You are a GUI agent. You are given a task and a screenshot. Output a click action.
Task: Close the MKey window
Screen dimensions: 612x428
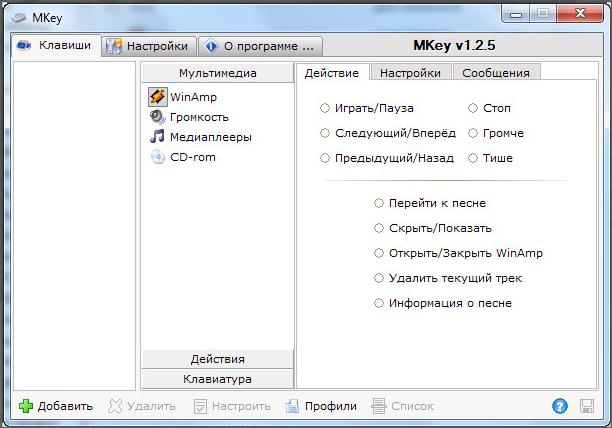click(x=580, y=14)
